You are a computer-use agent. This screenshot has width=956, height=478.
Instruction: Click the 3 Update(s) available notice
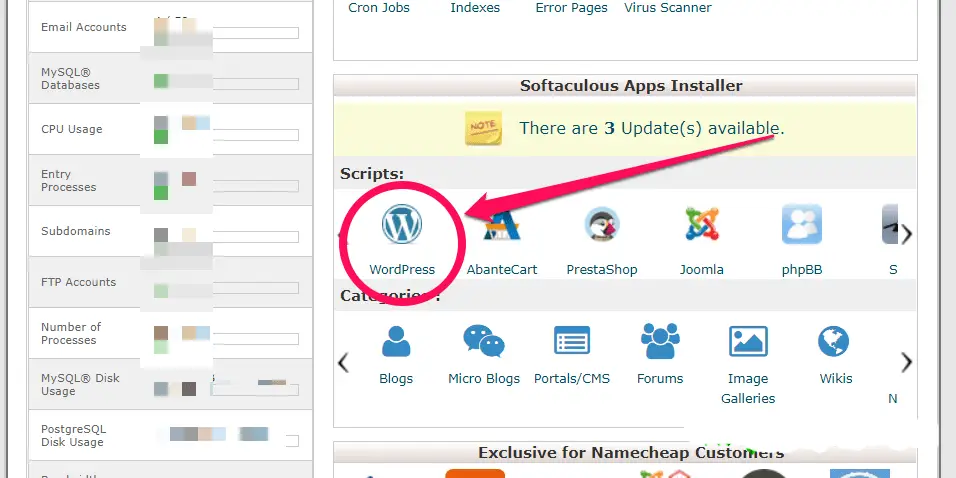click(x=652, y=128)
